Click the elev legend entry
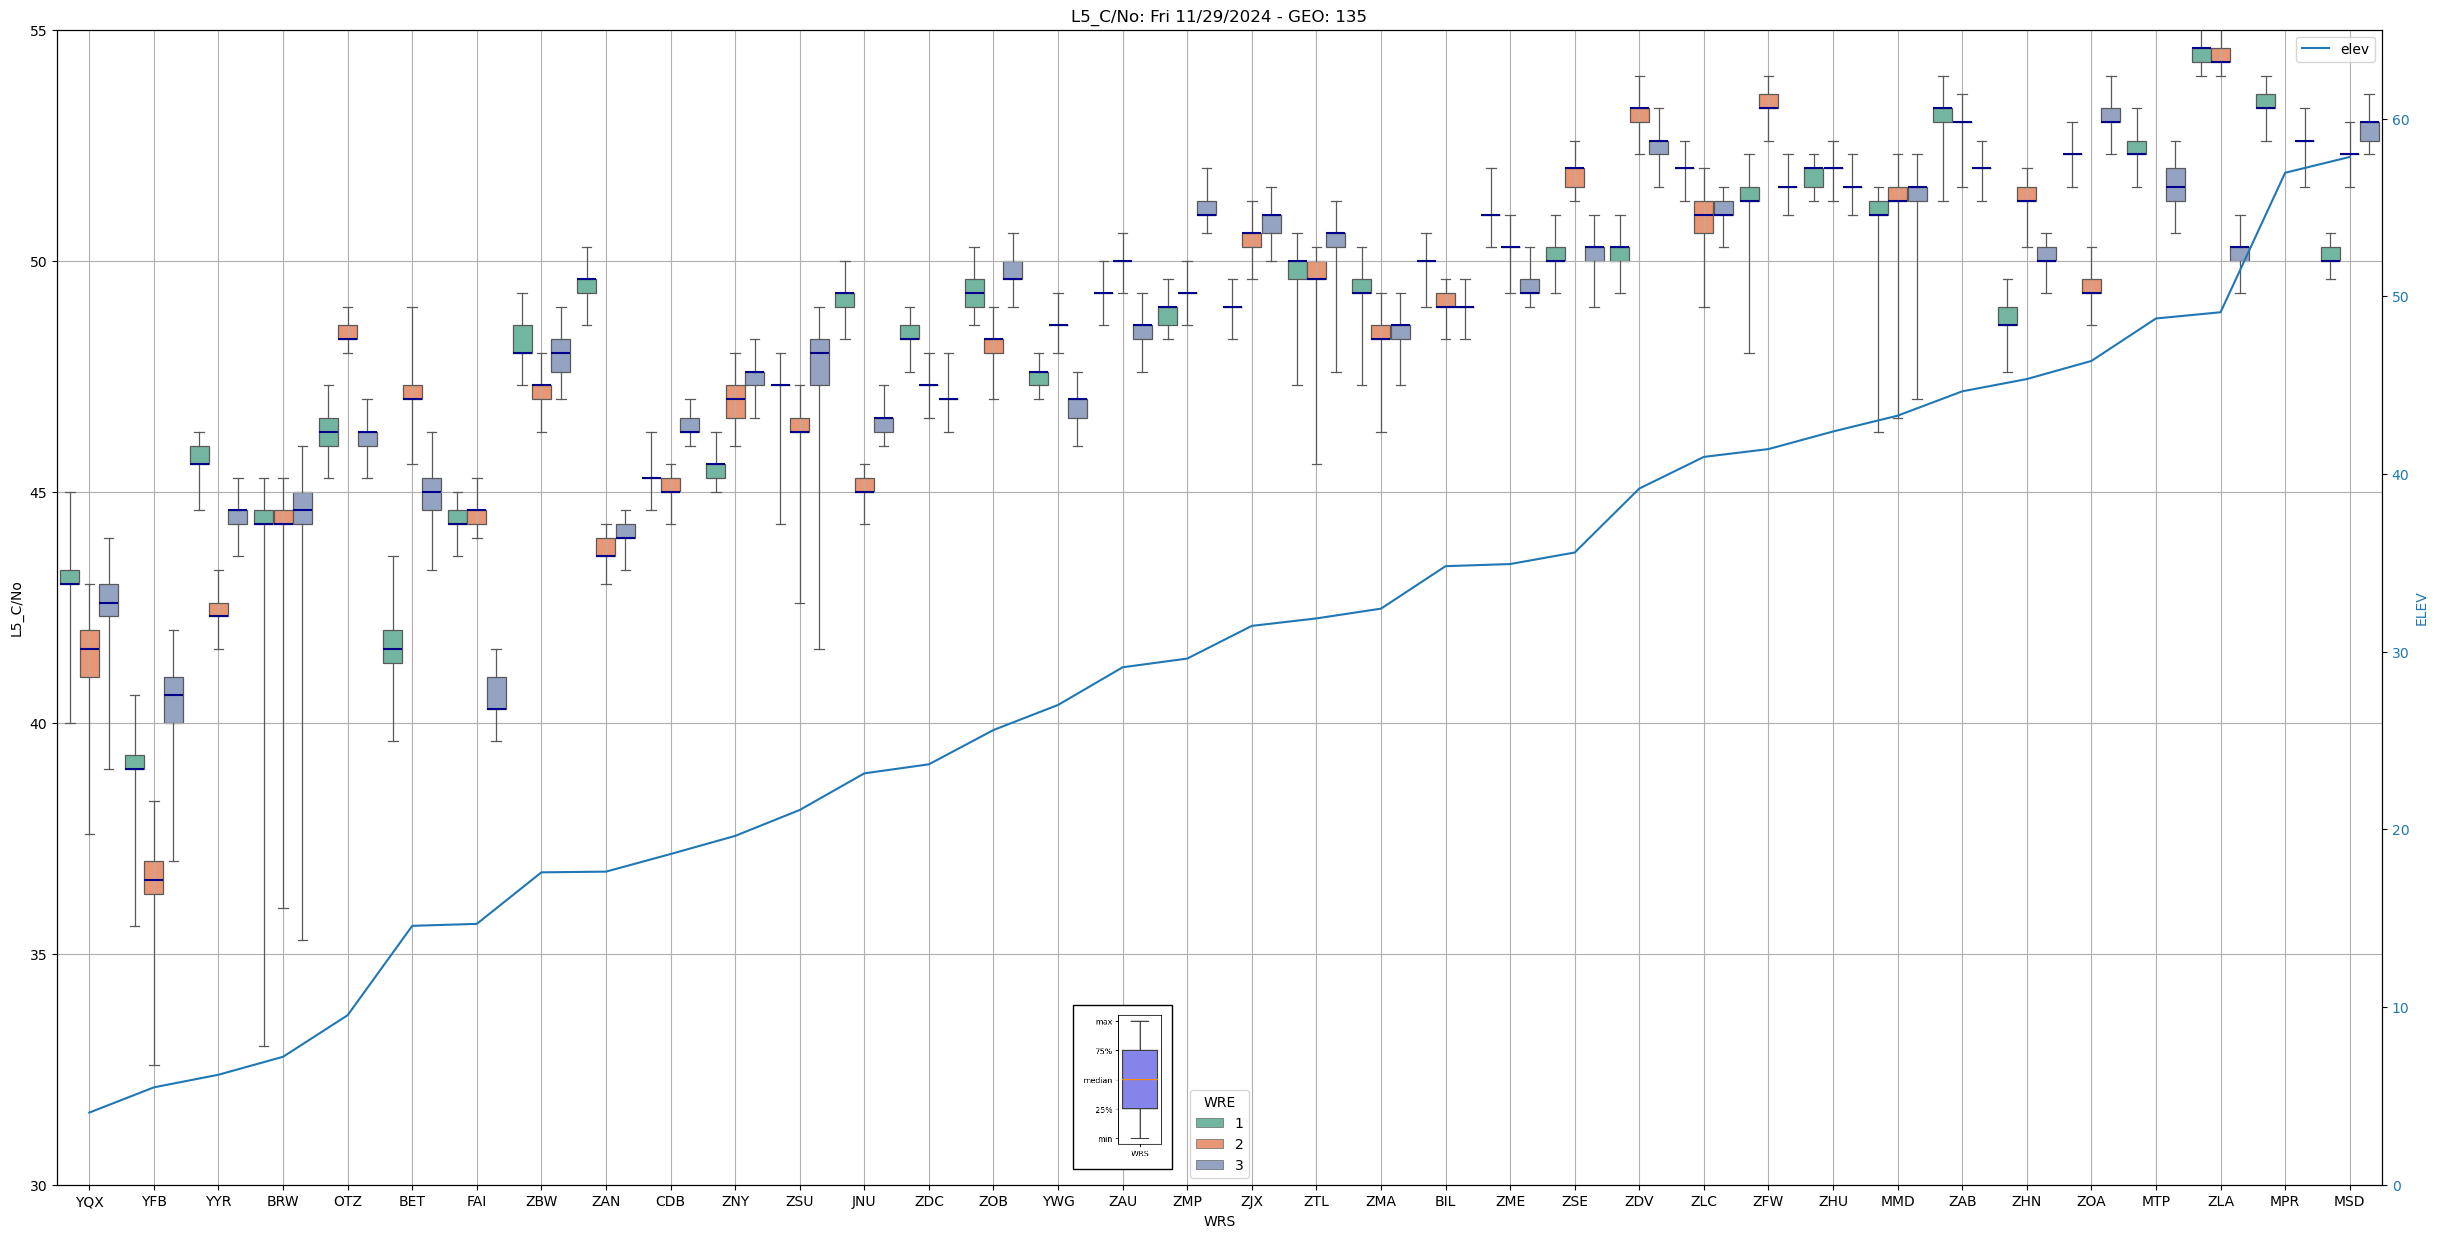 point(2335,49)
